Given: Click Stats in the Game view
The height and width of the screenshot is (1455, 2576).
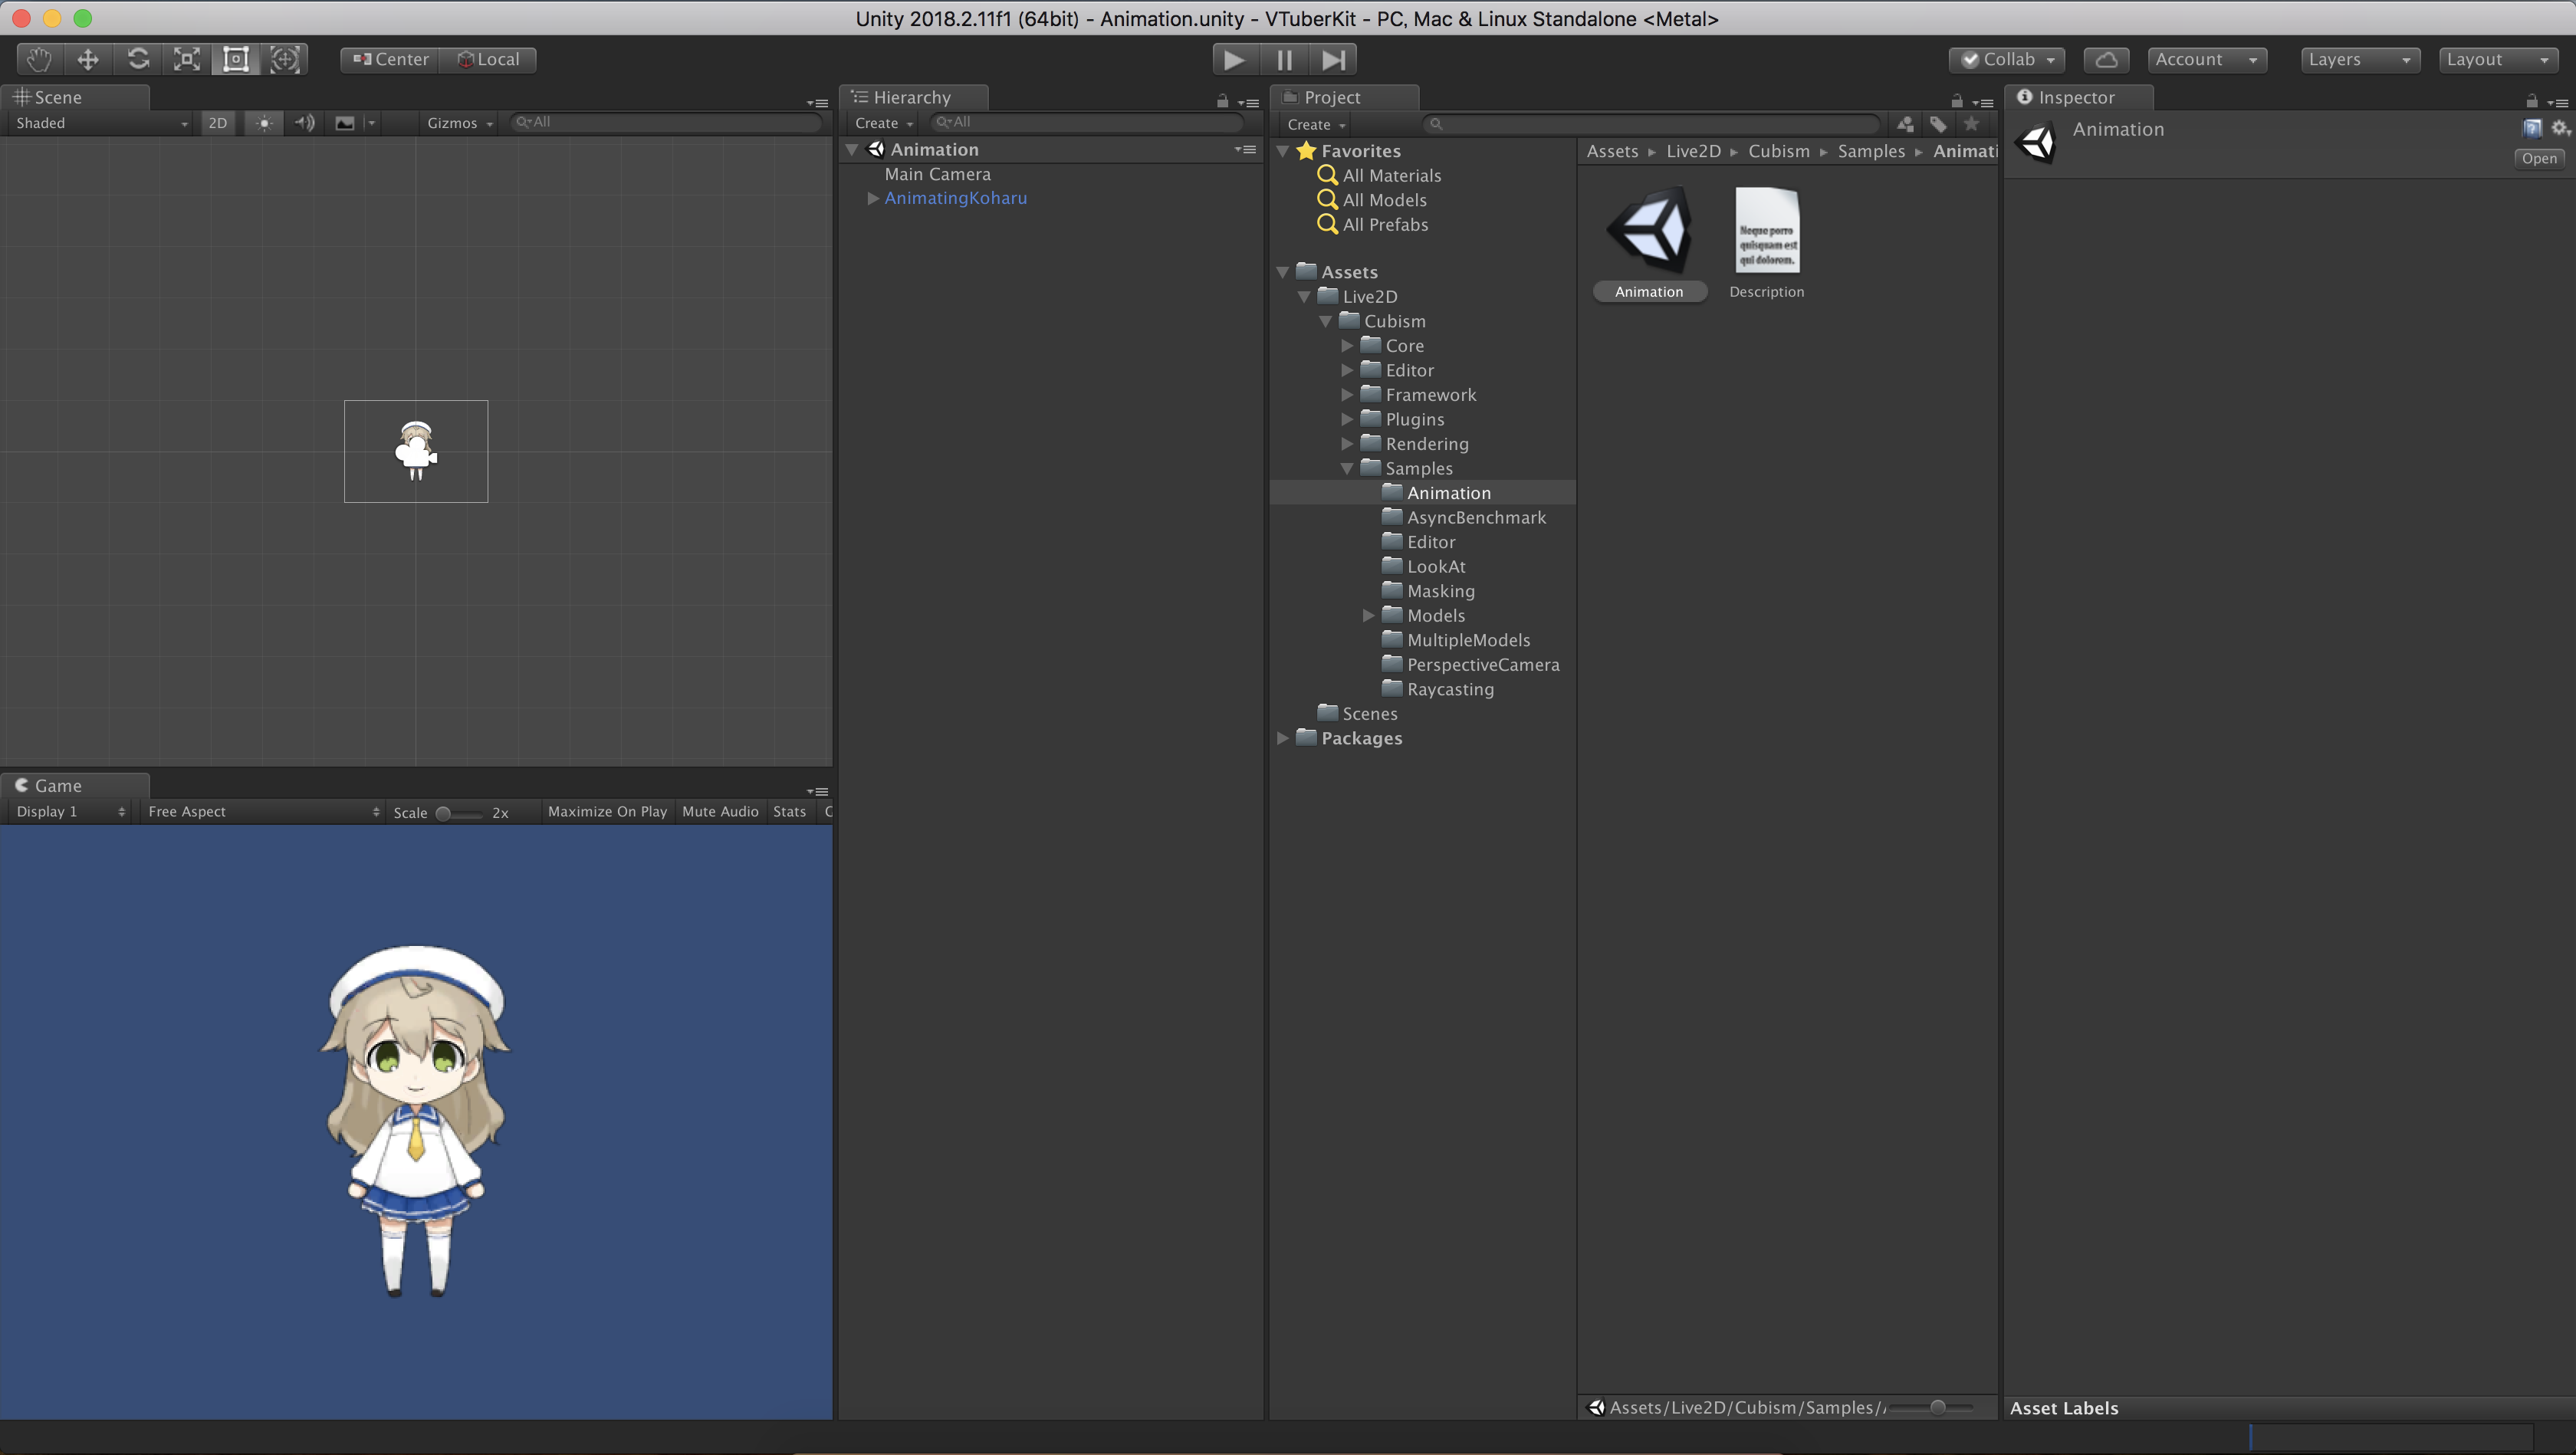Looking at the screenshot, I should coord(789,812).
